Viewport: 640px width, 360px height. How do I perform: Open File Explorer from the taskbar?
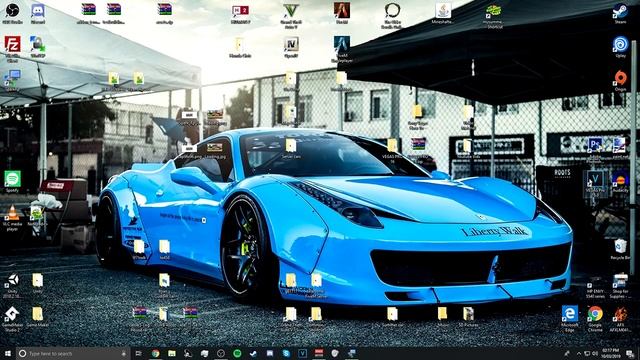(171, 353)
